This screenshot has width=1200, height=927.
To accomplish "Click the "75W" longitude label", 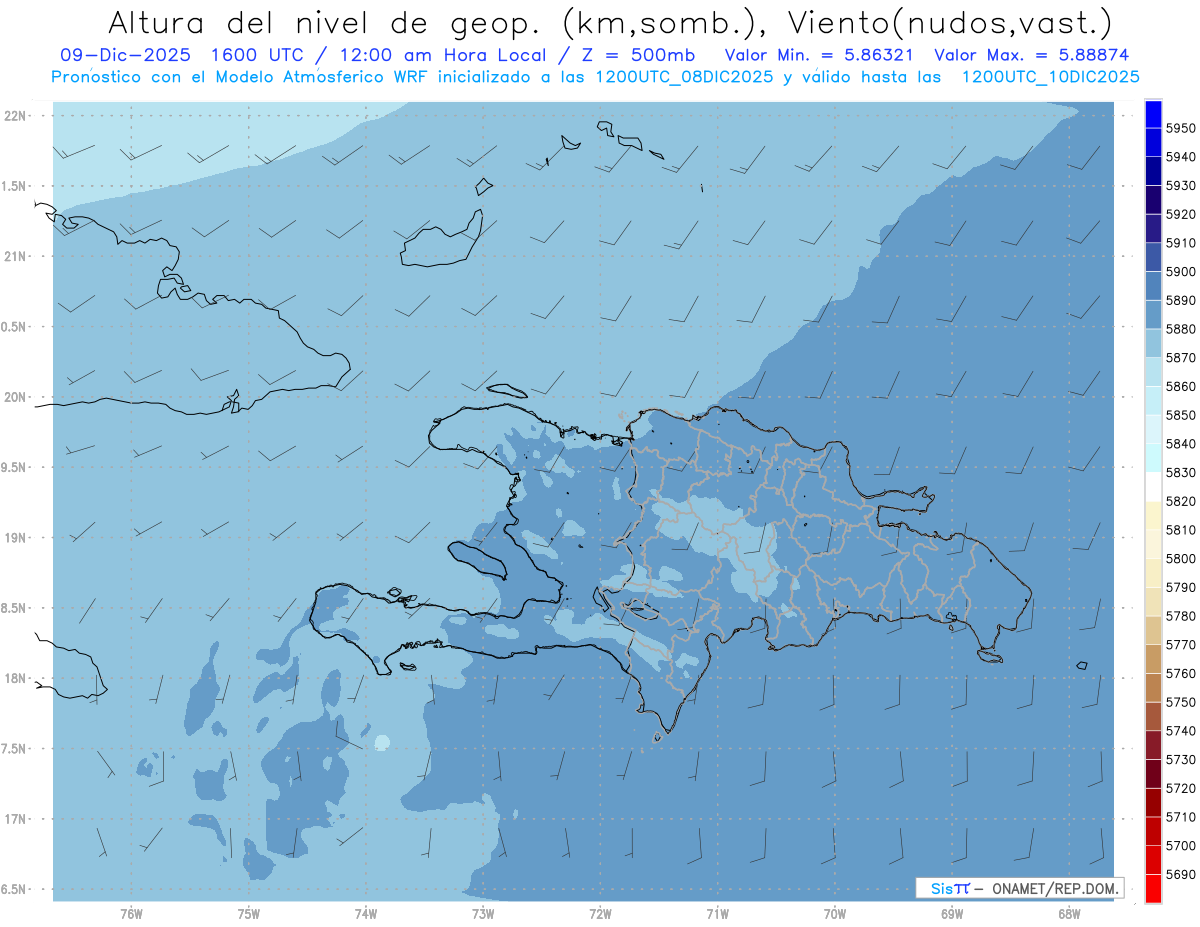I will click(x=249, y=914).
